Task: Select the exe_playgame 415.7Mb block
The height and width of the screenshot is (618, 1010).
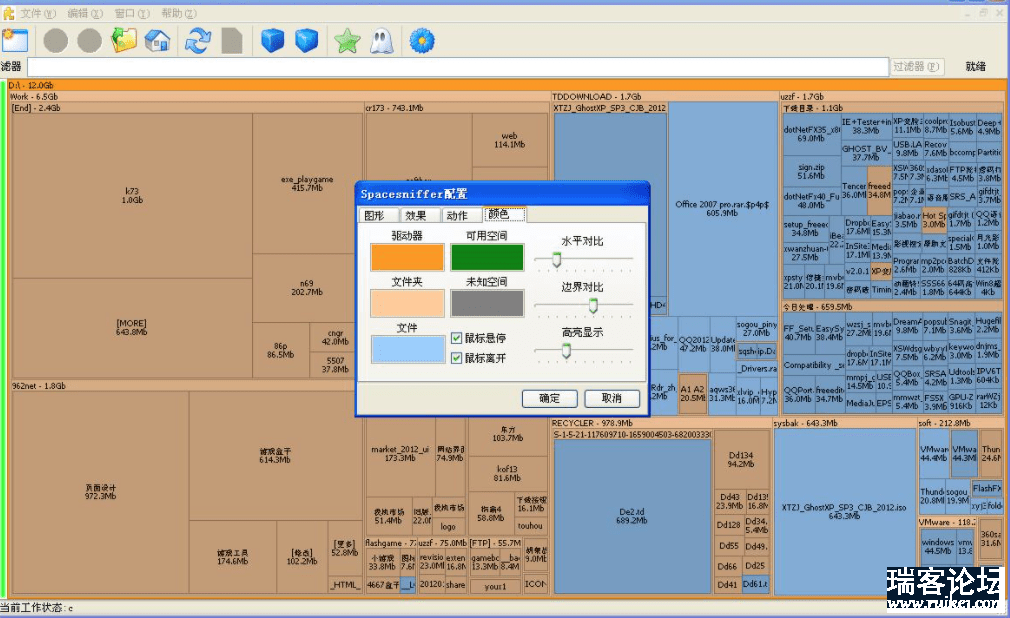Action: (x=307, y=184)
